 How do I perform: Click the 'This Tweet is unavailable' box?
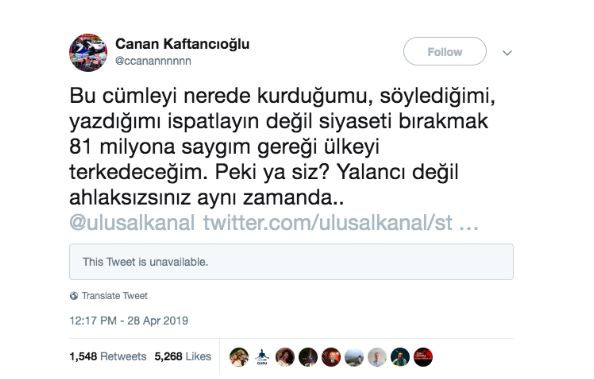pyautogui.click(x=291, y=262)
